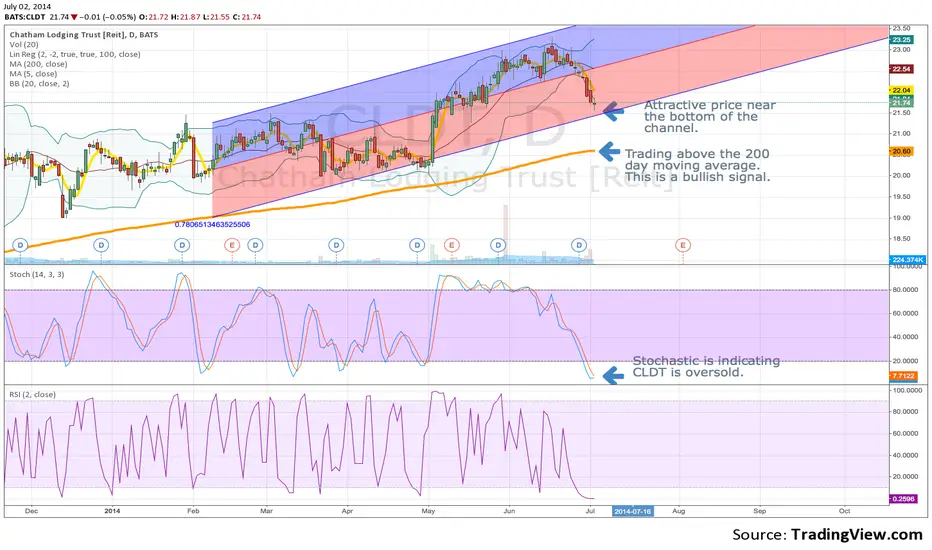932x550 pixels.
Task: Select the orange 20.60 moving average label
Action: point(901,152)
